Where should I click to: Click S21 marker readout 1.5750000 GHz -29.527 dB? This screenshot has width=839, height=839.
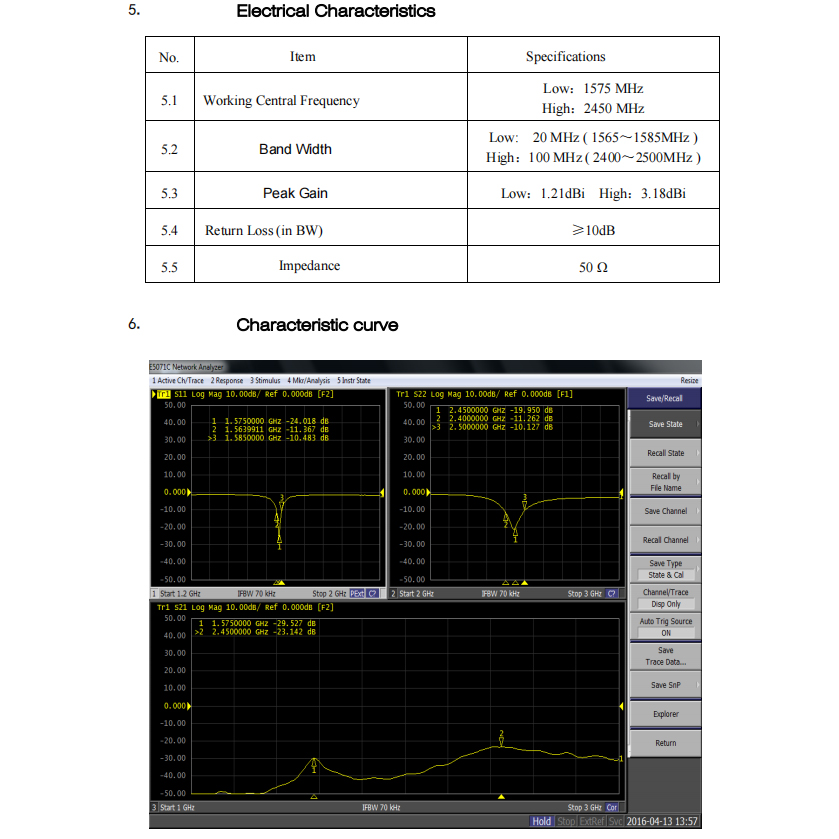(257, 623)
